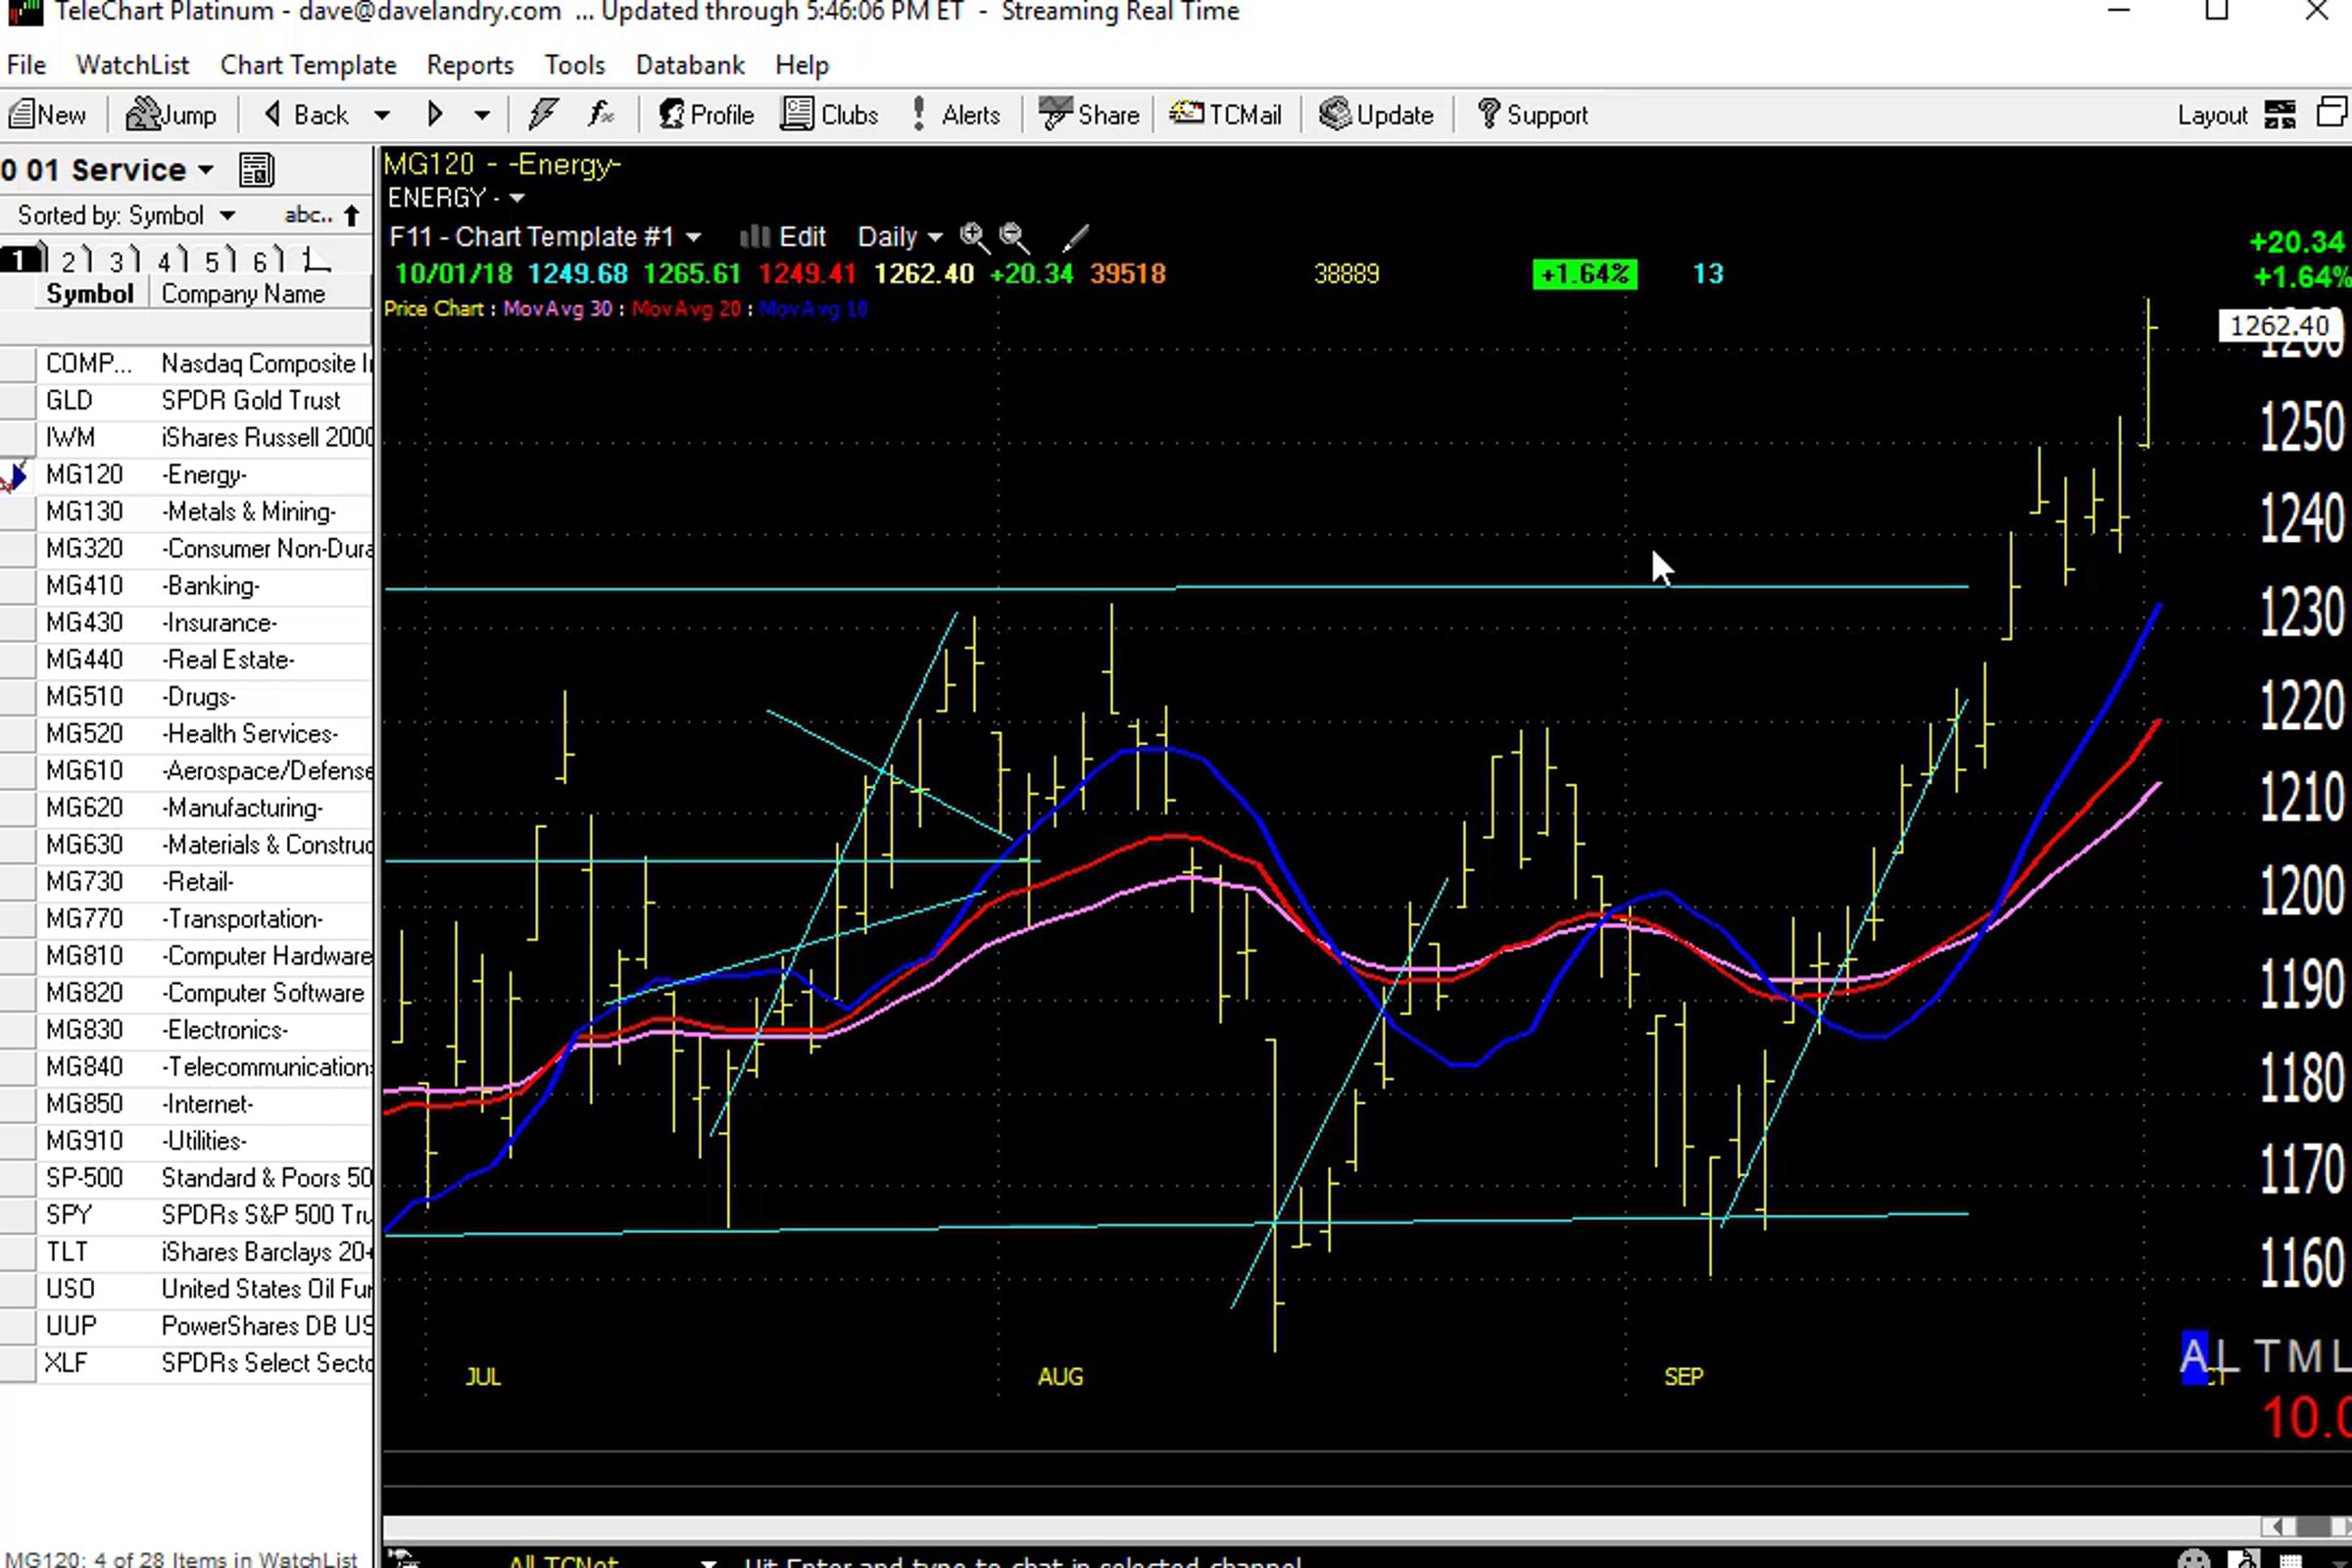Click the blue MovAvg 10 legend label
Image resolution: width=2352 pixels, height=1568 pixels.
click(x=813, y=309)
